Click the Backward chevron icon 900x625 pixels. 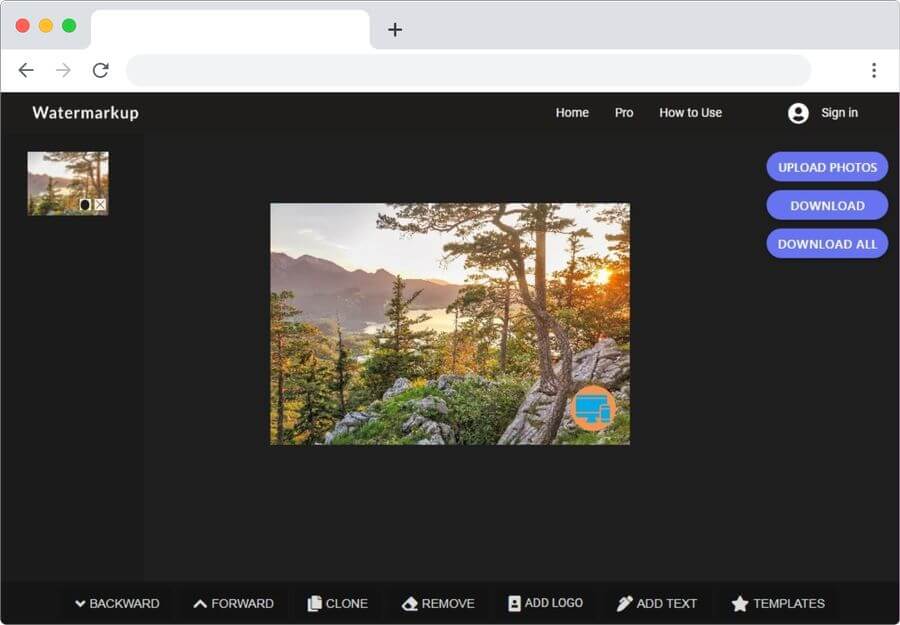tap(80, 604)
